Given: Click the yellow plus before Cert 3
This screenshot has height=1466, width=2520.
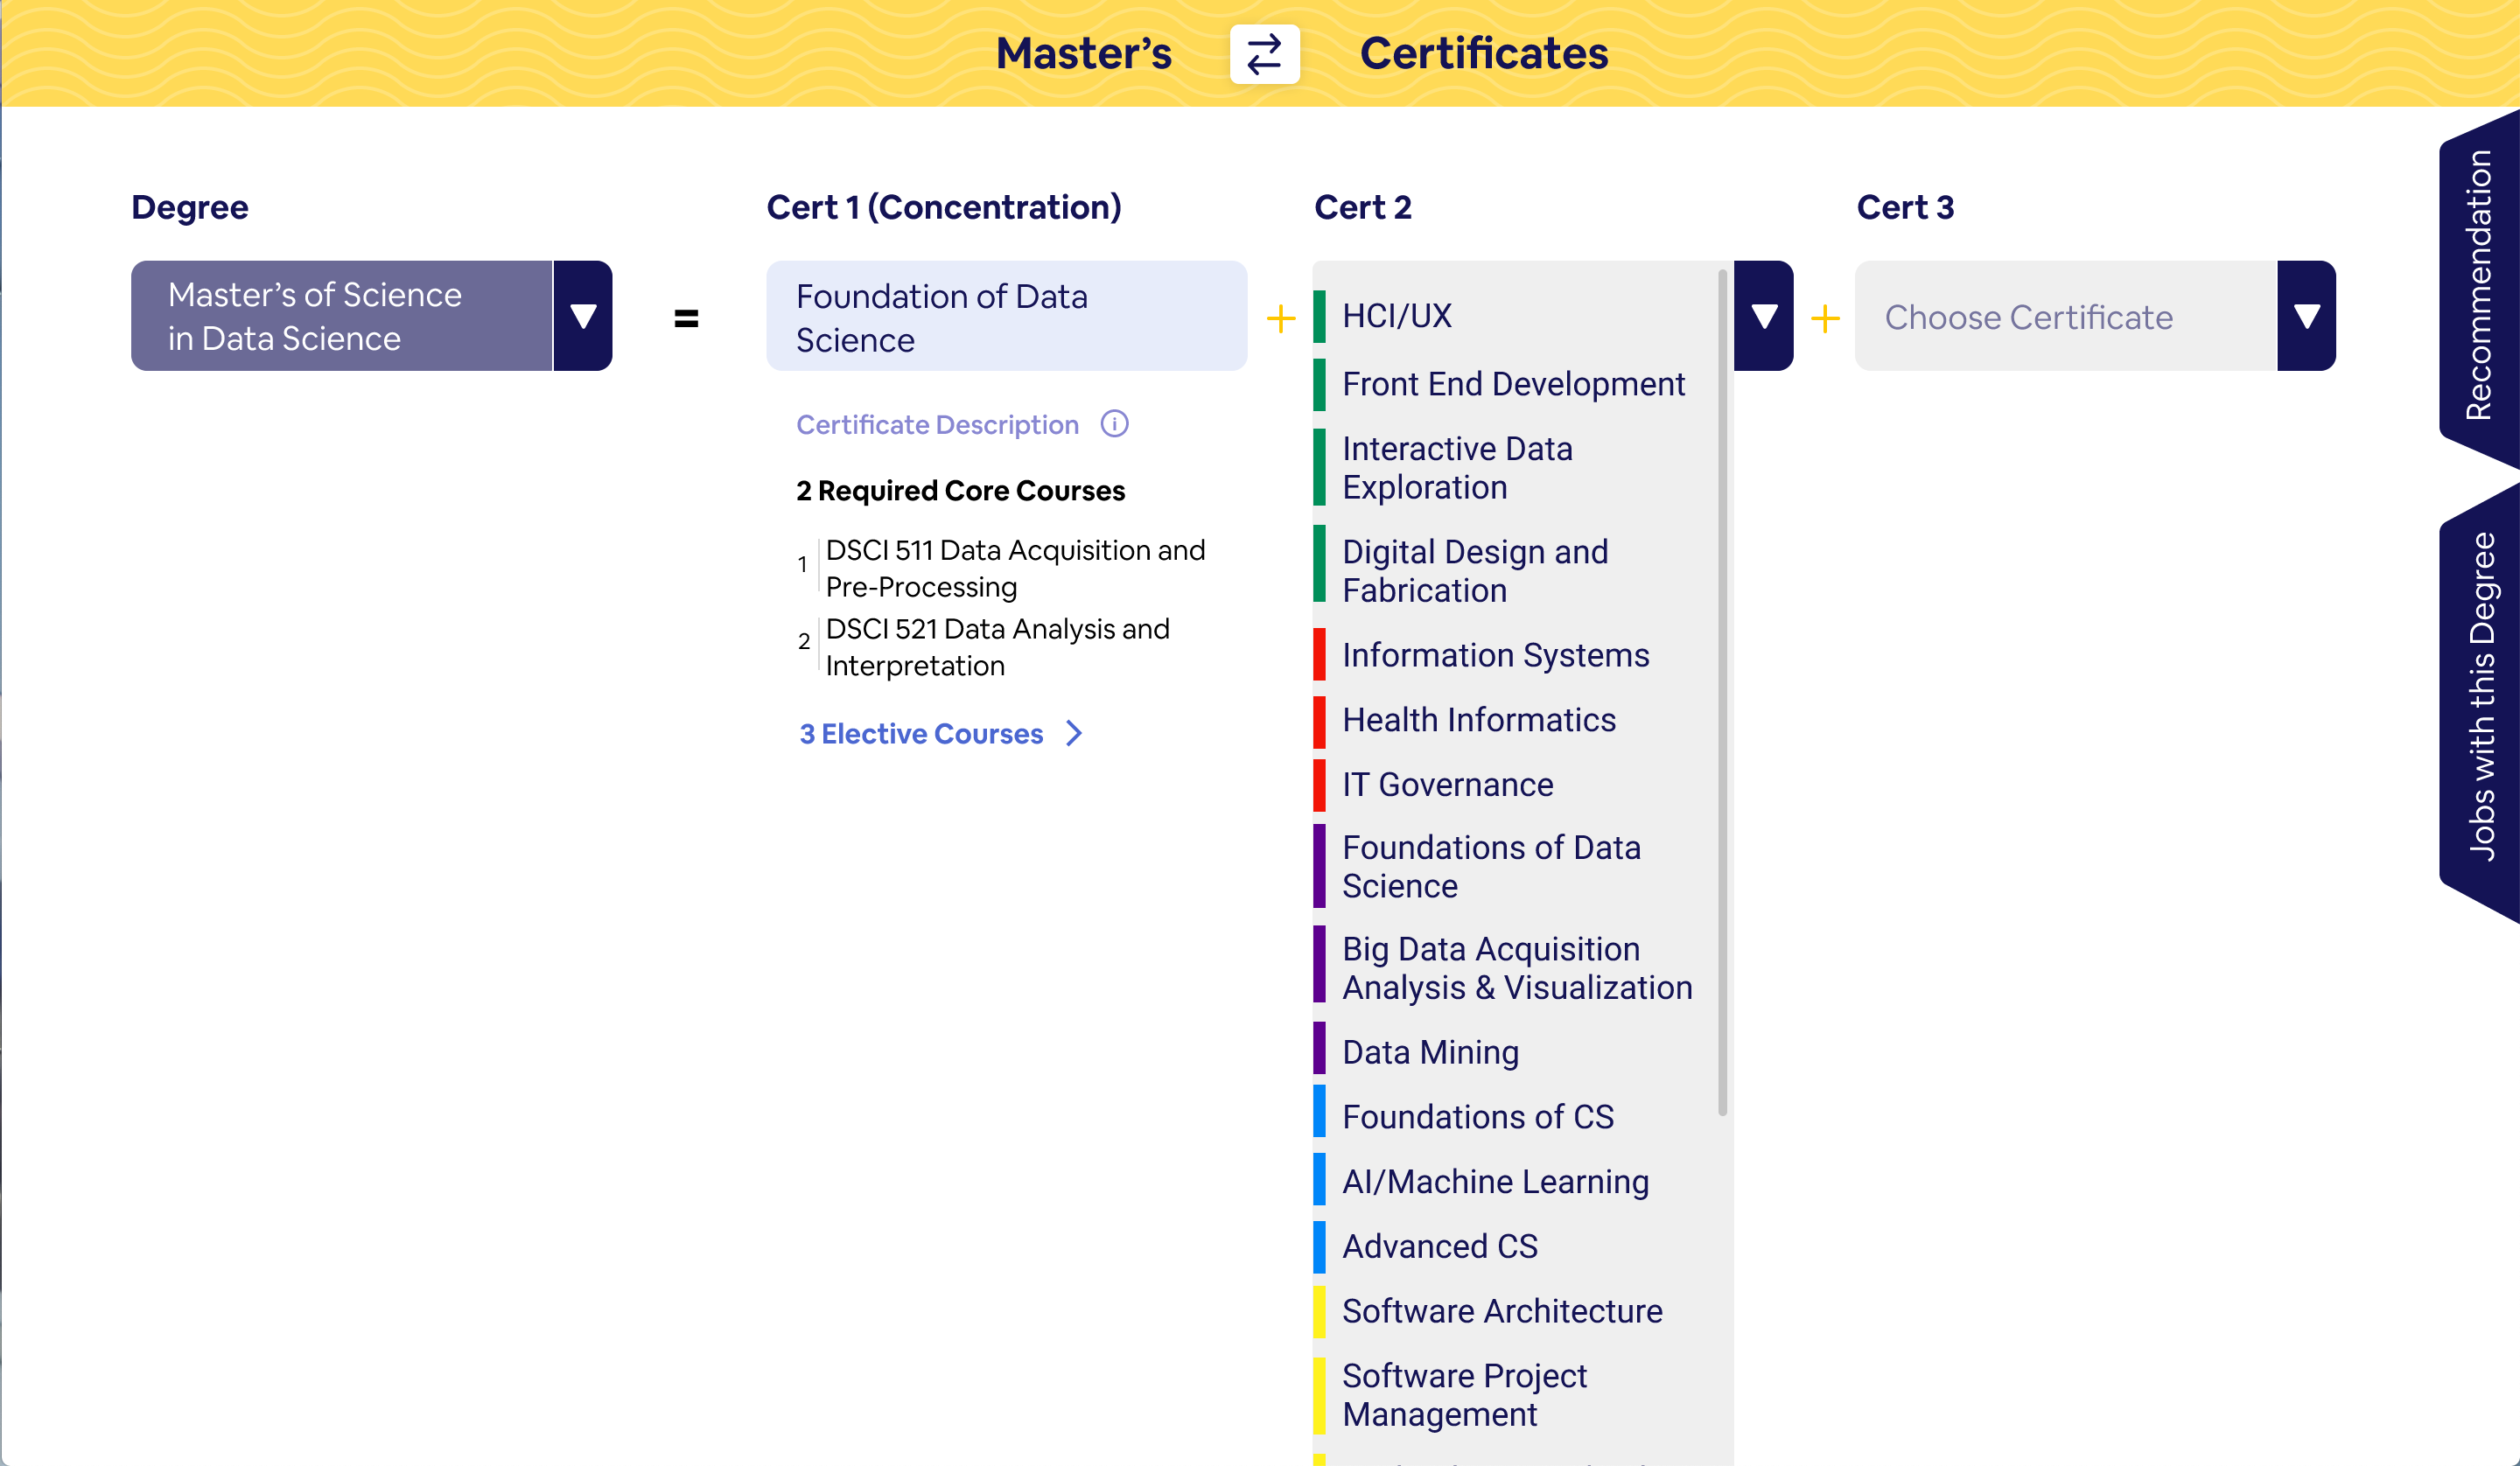Looking at the screenshot, I should tap(1824, 319).
